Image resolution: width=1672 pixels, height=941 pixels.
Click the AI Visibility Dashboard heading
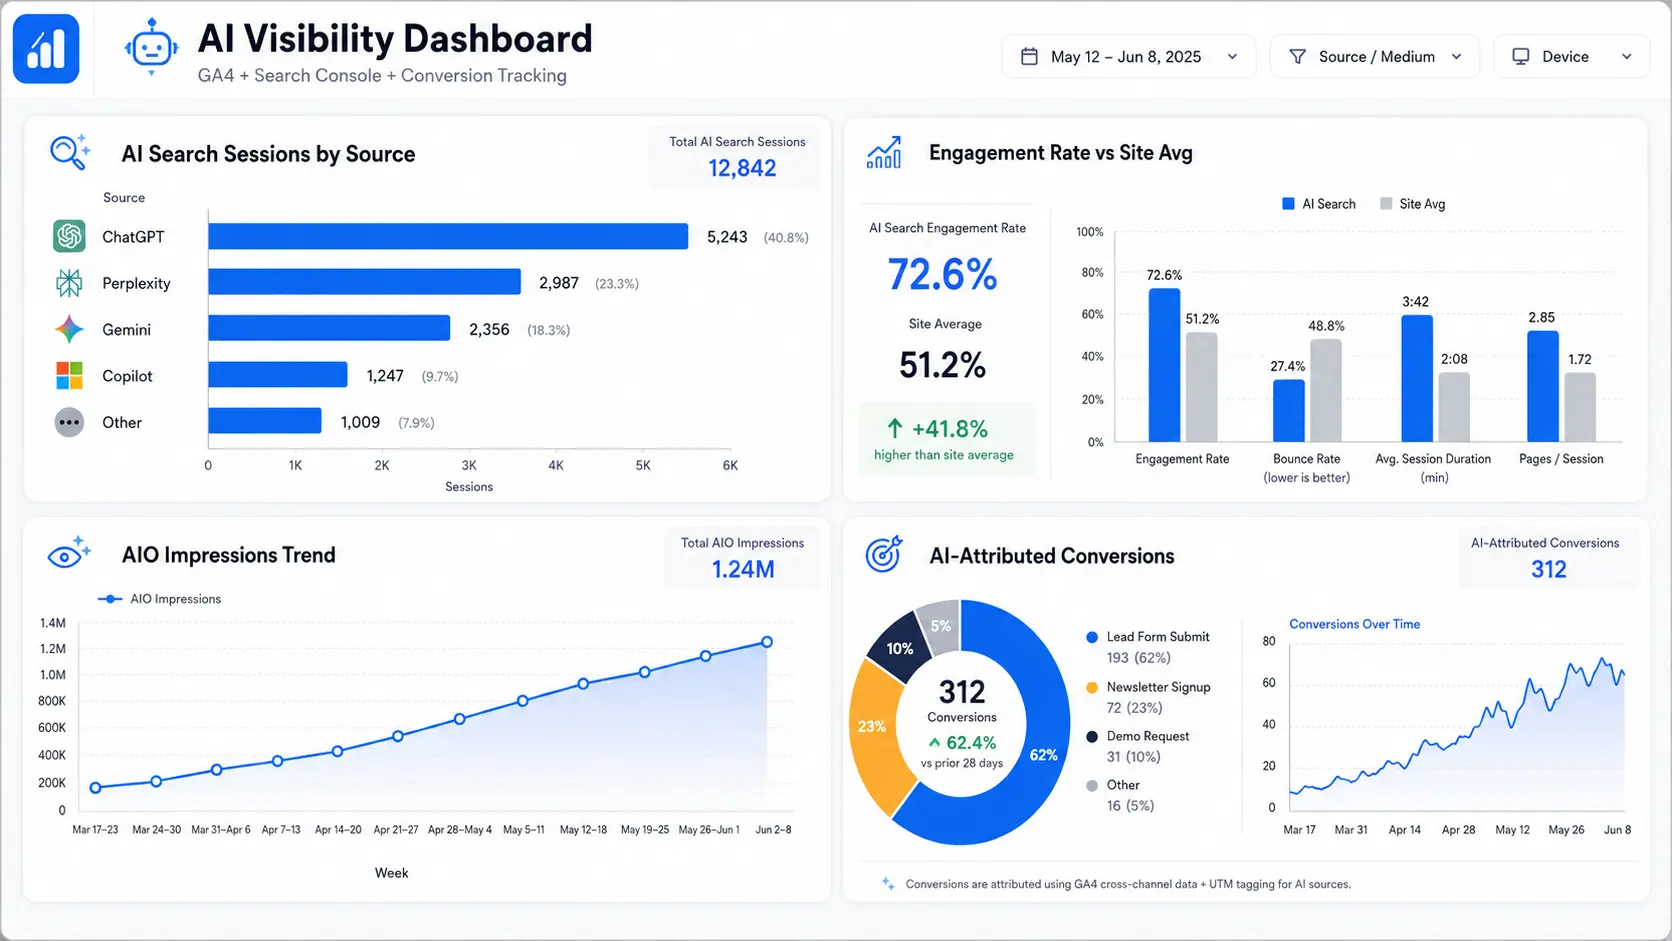click(395, 39)
